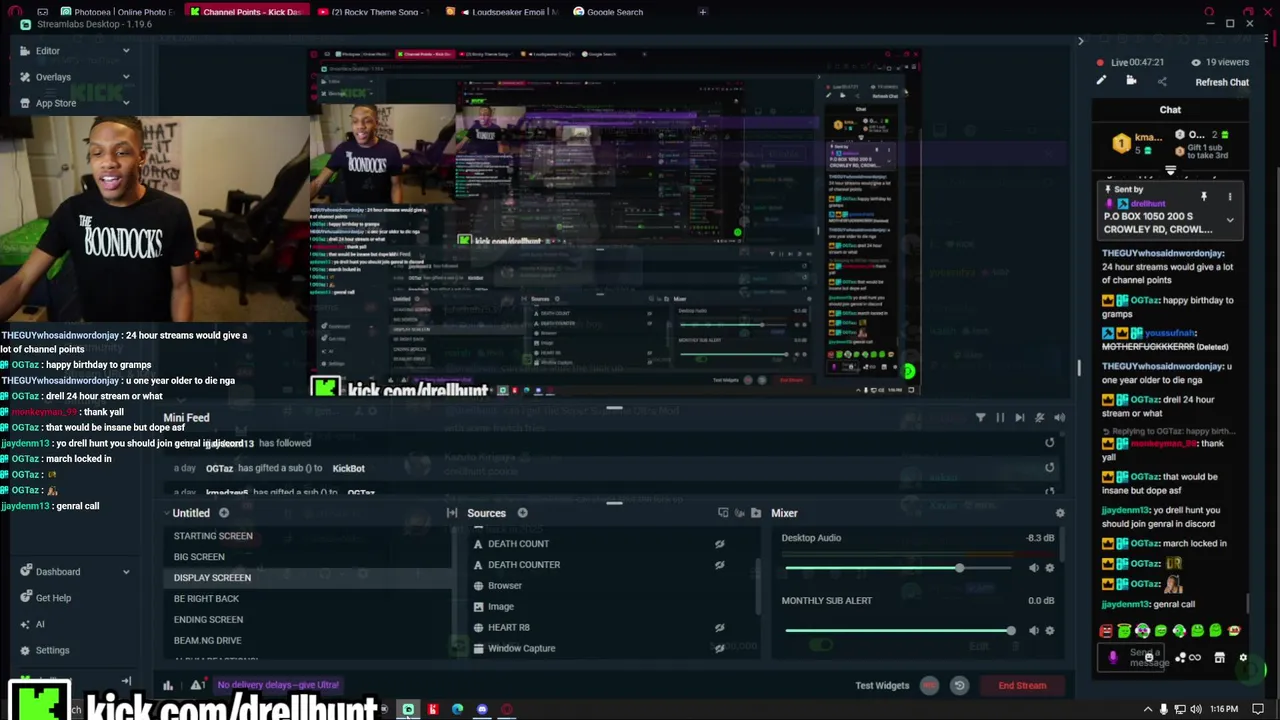
Task: Click the replay buffer icon beside End Stream
Action: 959,686
